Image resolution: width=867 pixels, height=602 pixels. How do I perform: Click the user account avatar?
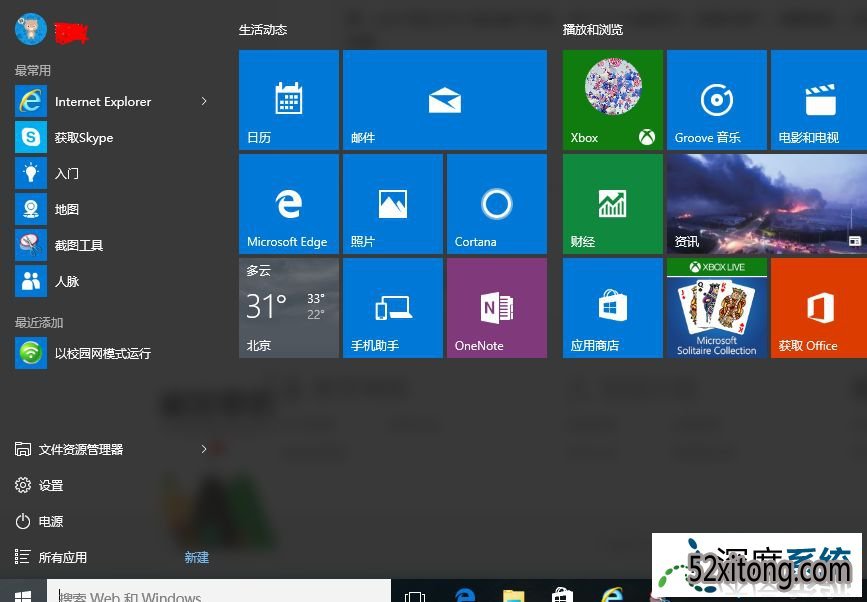point(30,29)
